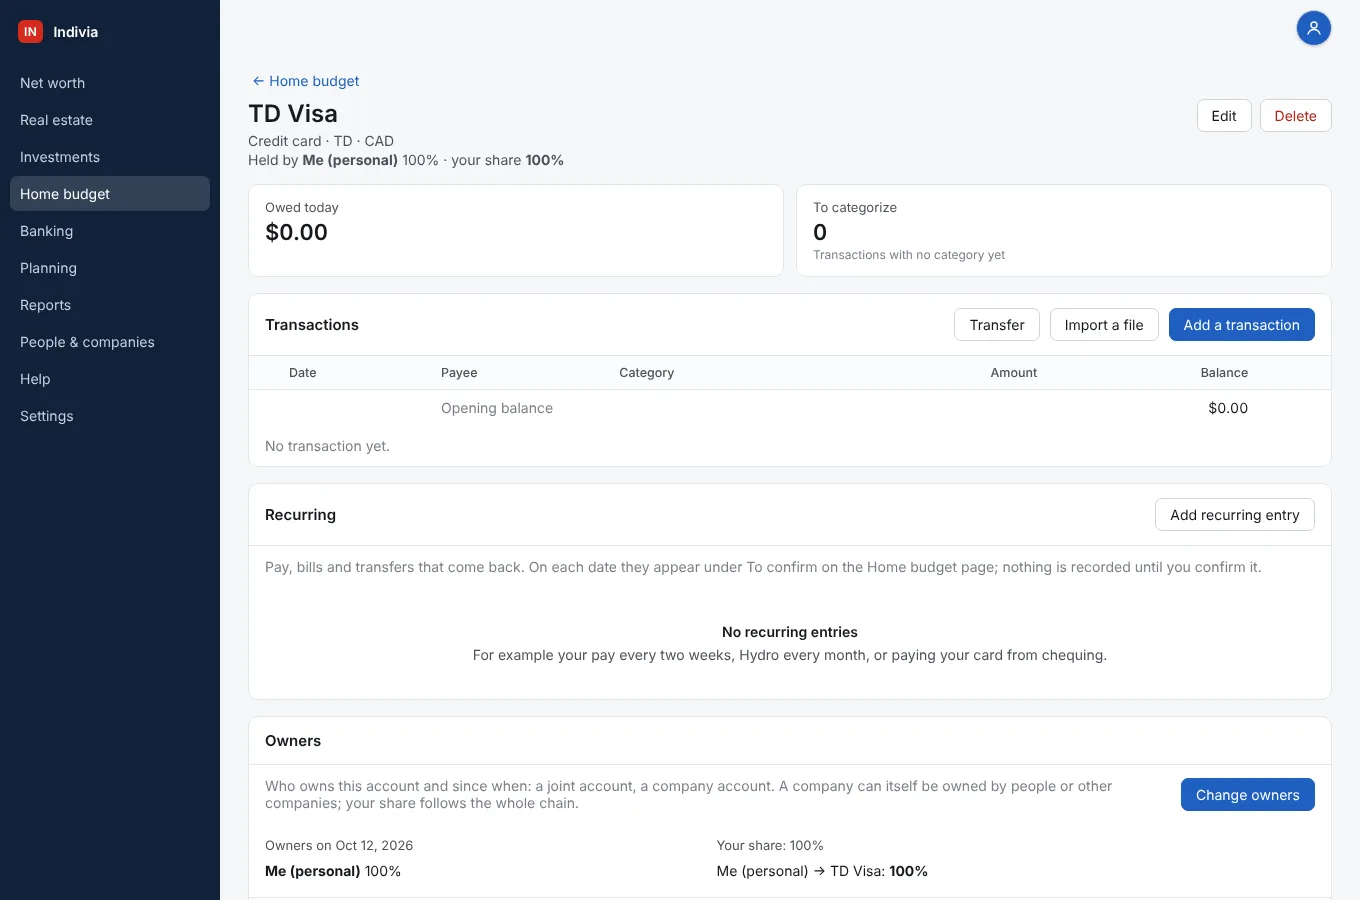This screenshot has width=1360, height=900.
Task: Click Change owners button
Action: pyautogui.click(x=1247, y=795)
